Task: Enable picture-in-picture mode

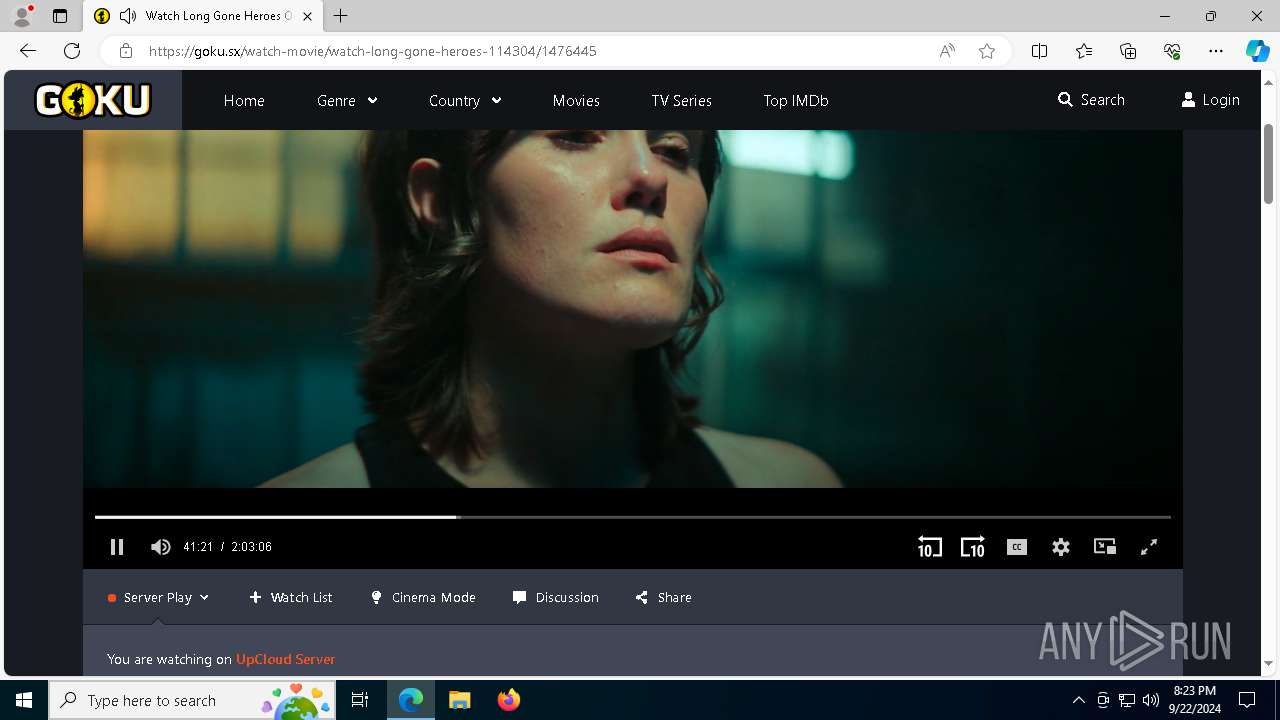Action: [1105, 547]
